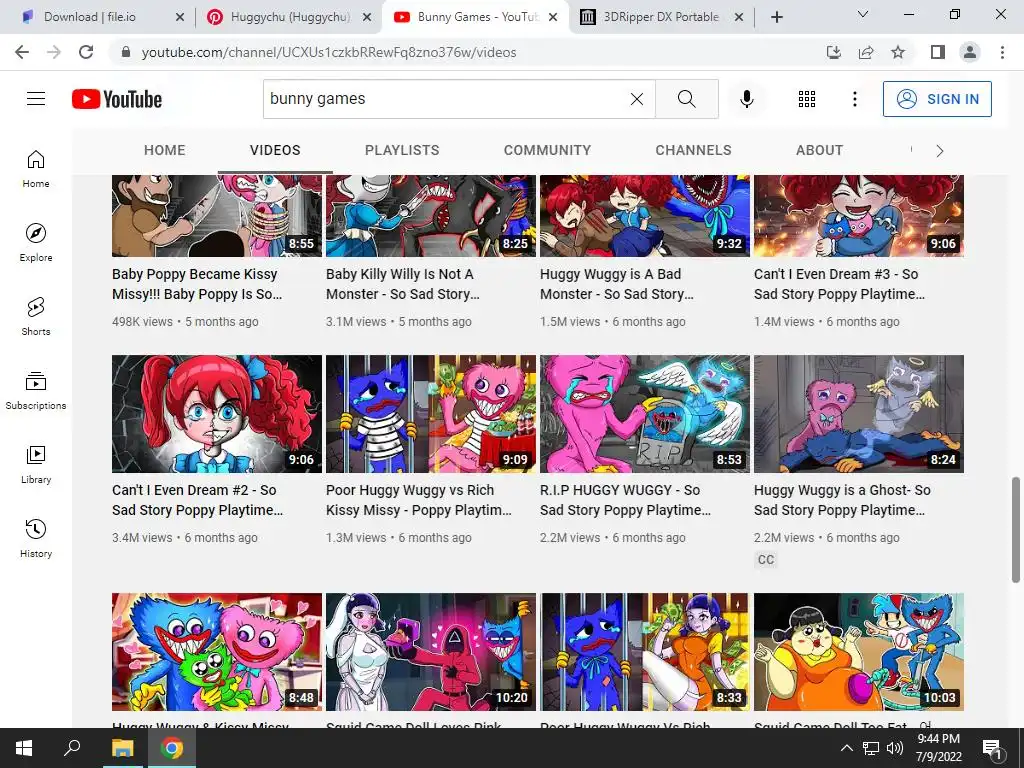Click the SIGN IN button

click(937, 99)
